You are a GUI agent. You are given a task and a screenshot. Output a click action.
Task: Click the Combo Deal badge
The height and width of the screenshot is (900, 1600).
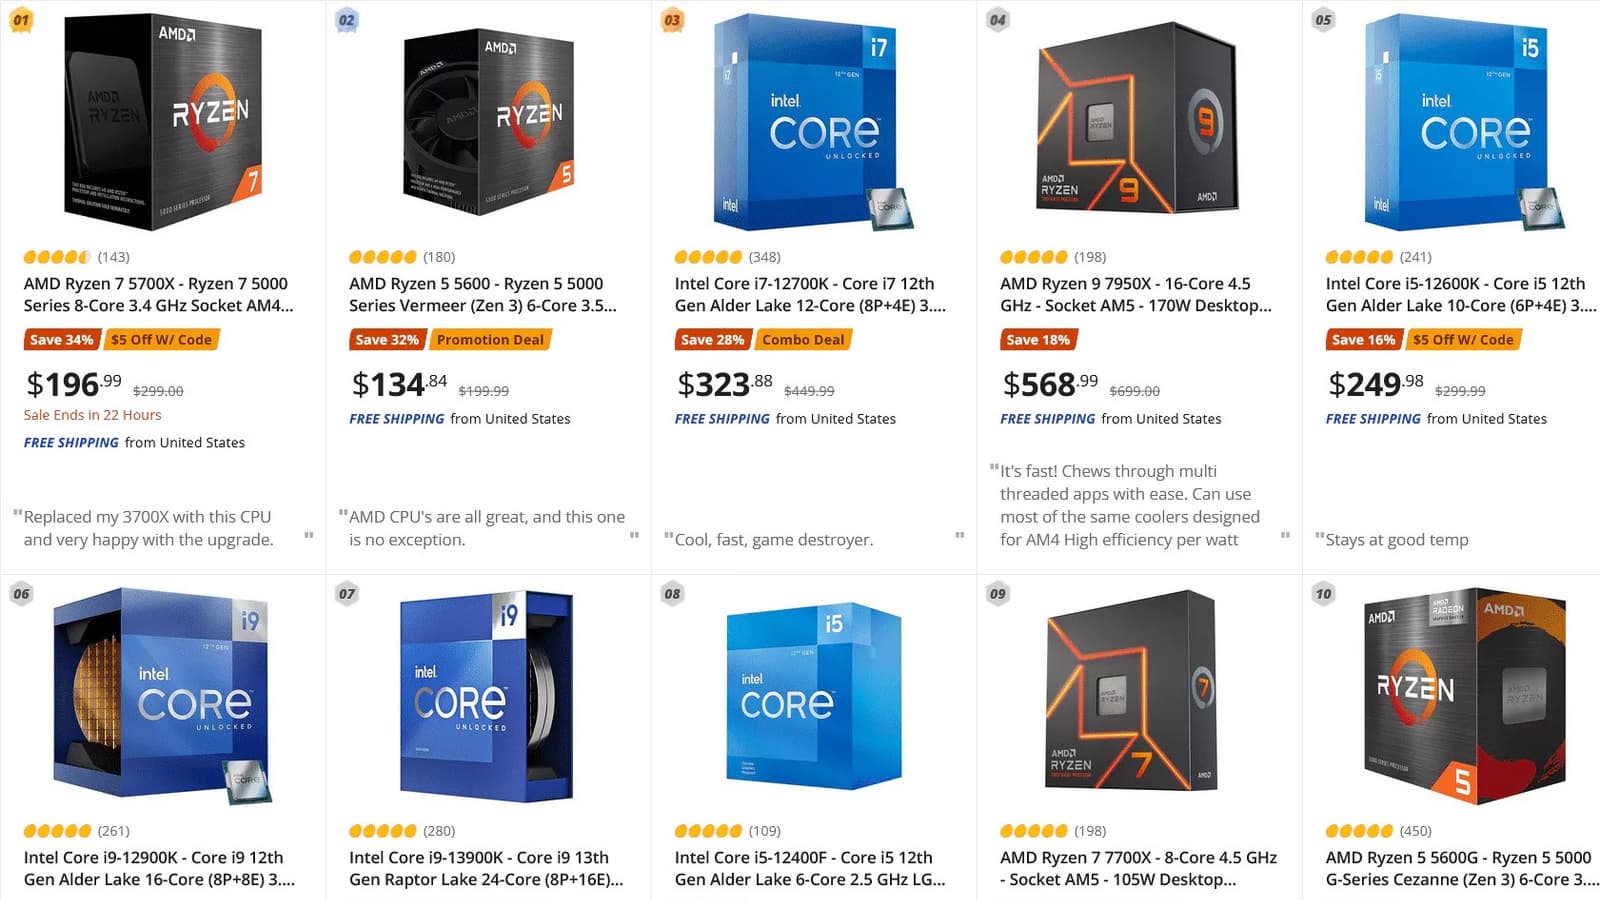803,340
